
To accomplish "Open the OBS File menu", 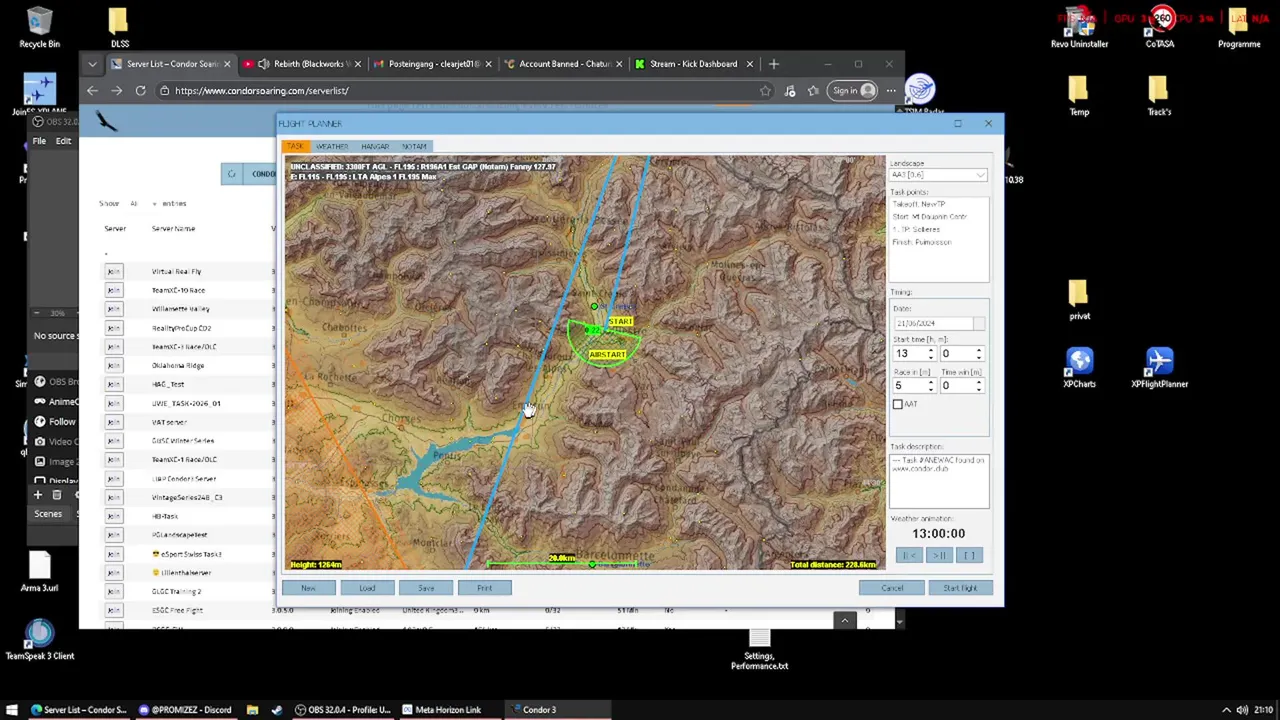I will tap(39, 141).
